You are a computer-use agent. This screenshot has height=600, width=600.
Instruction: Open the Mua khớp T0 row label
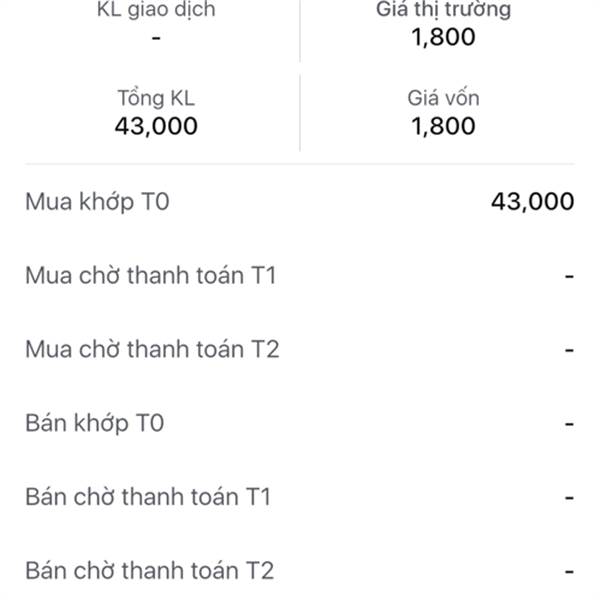tap(98, 201)
